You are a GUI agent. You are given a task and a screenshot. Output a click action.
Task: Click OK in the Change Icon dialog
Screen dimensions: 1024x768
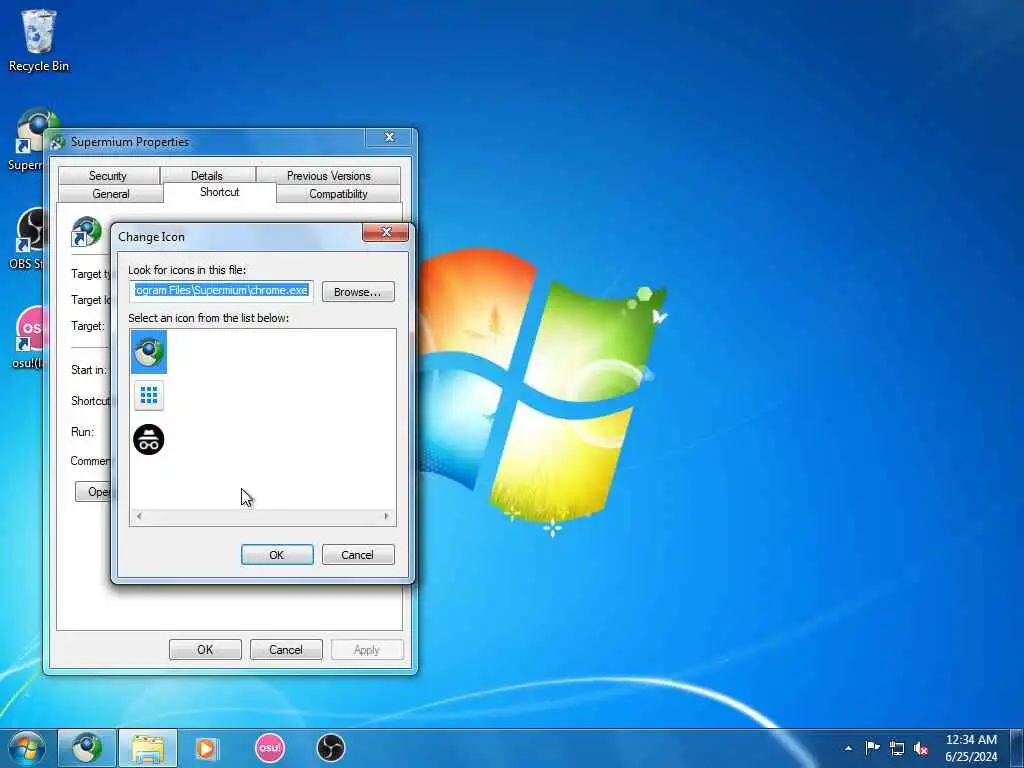[x=277, y=554]
